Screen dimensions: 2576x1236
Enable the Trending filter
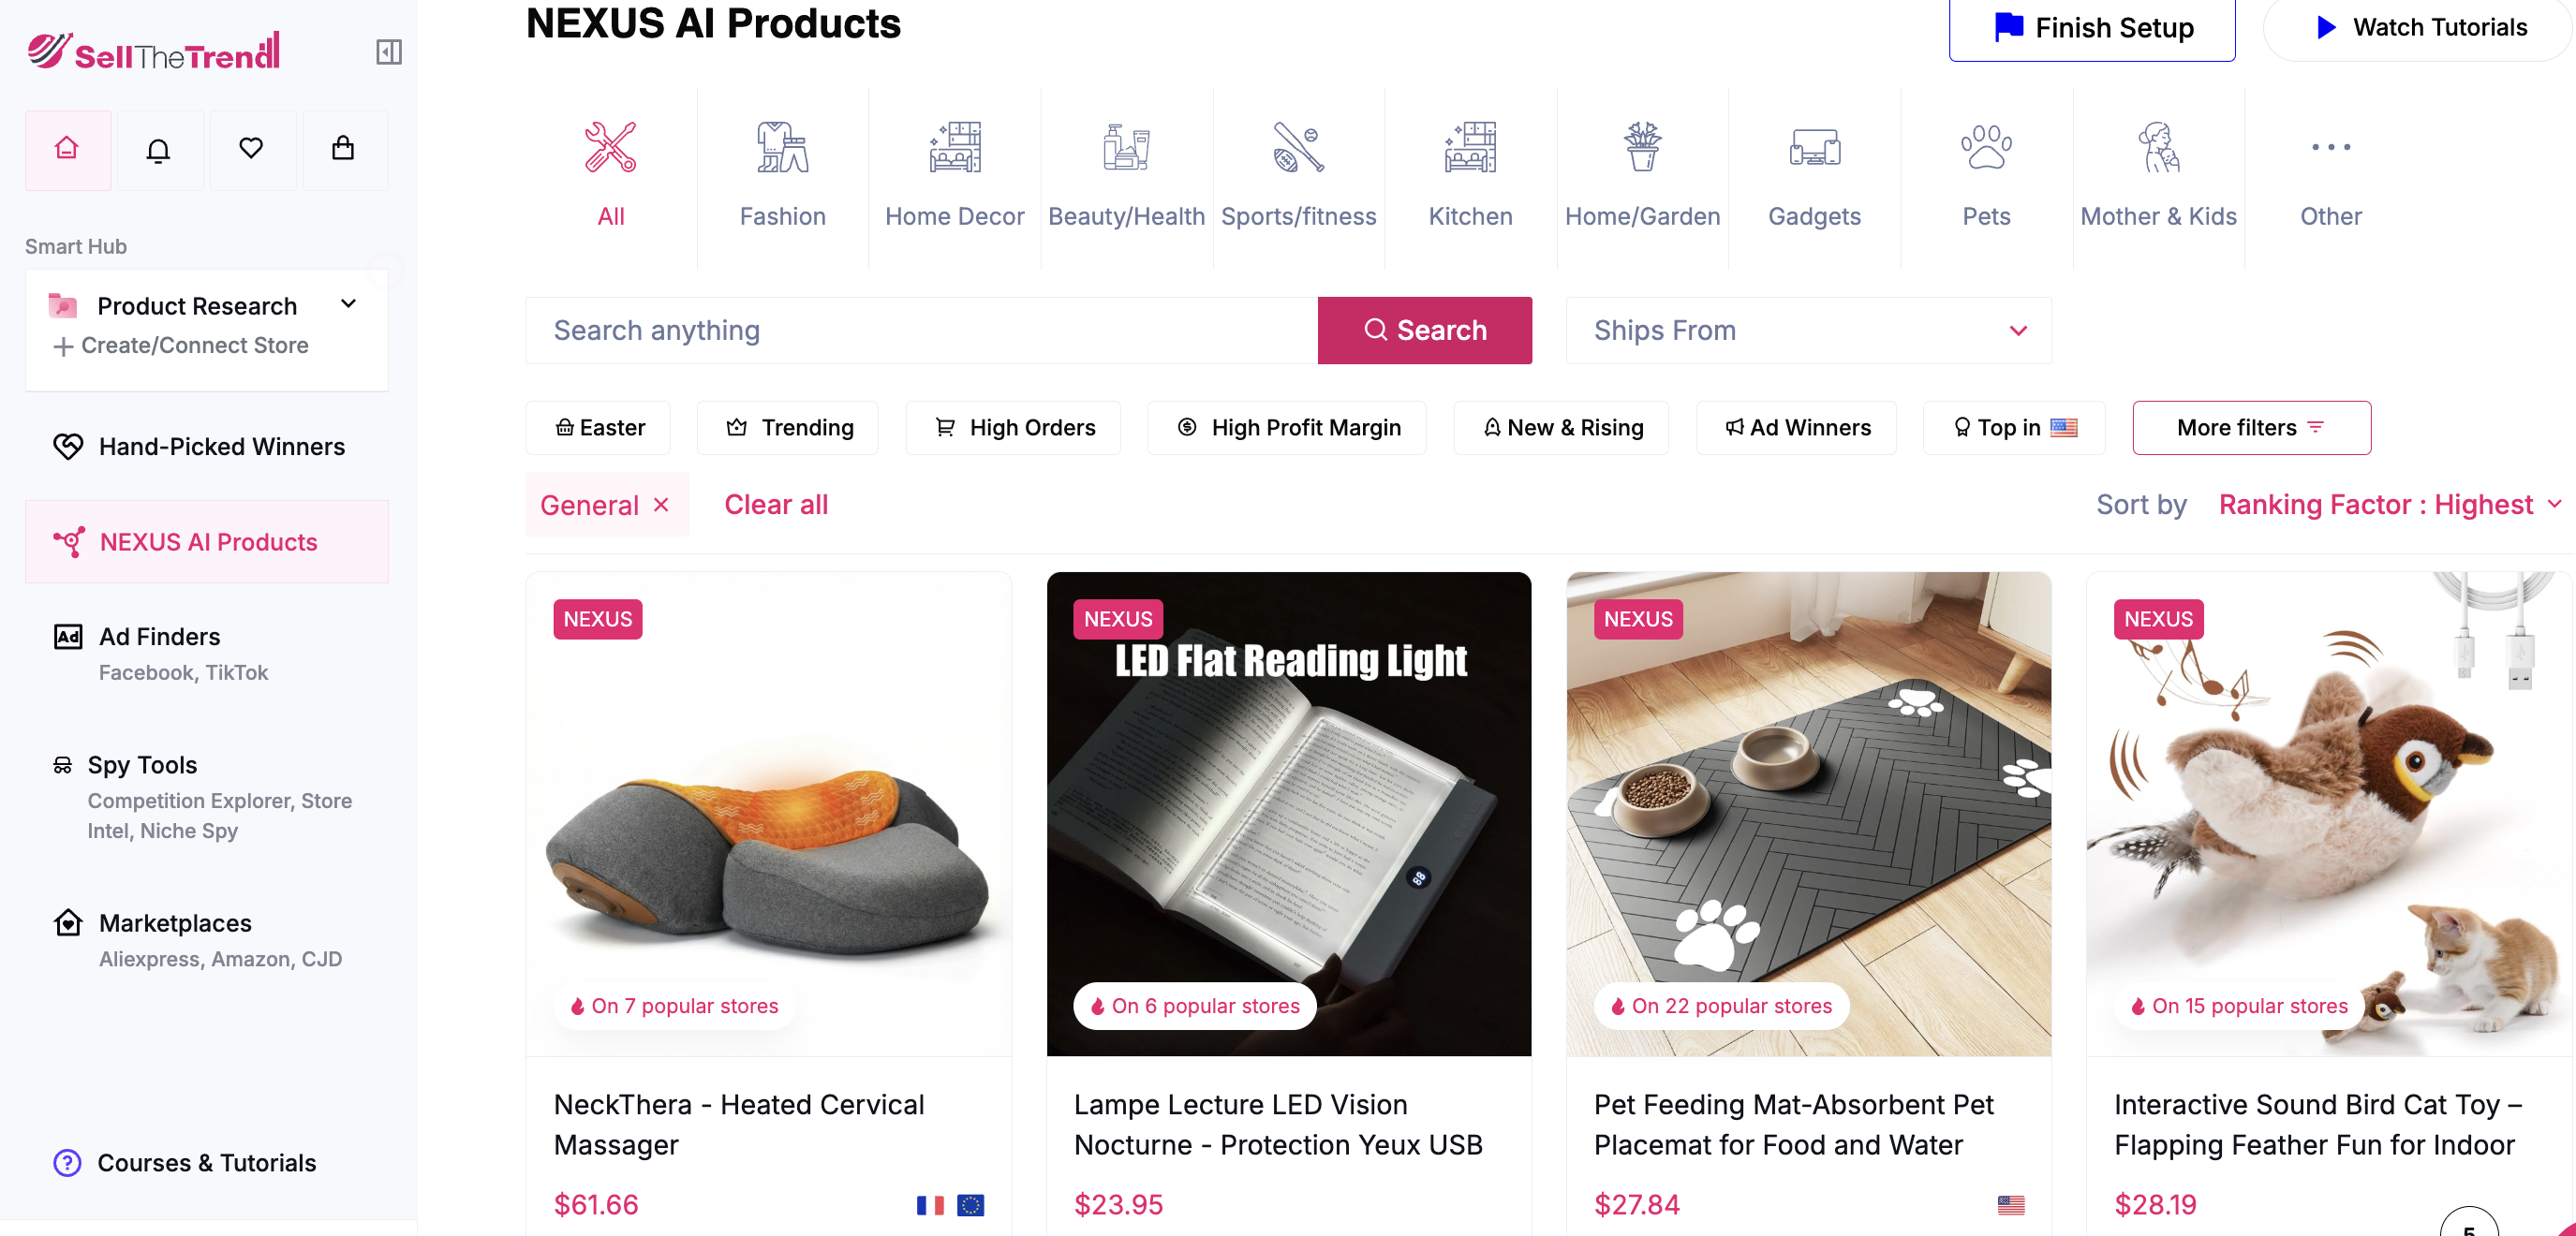tap(787, 427)
